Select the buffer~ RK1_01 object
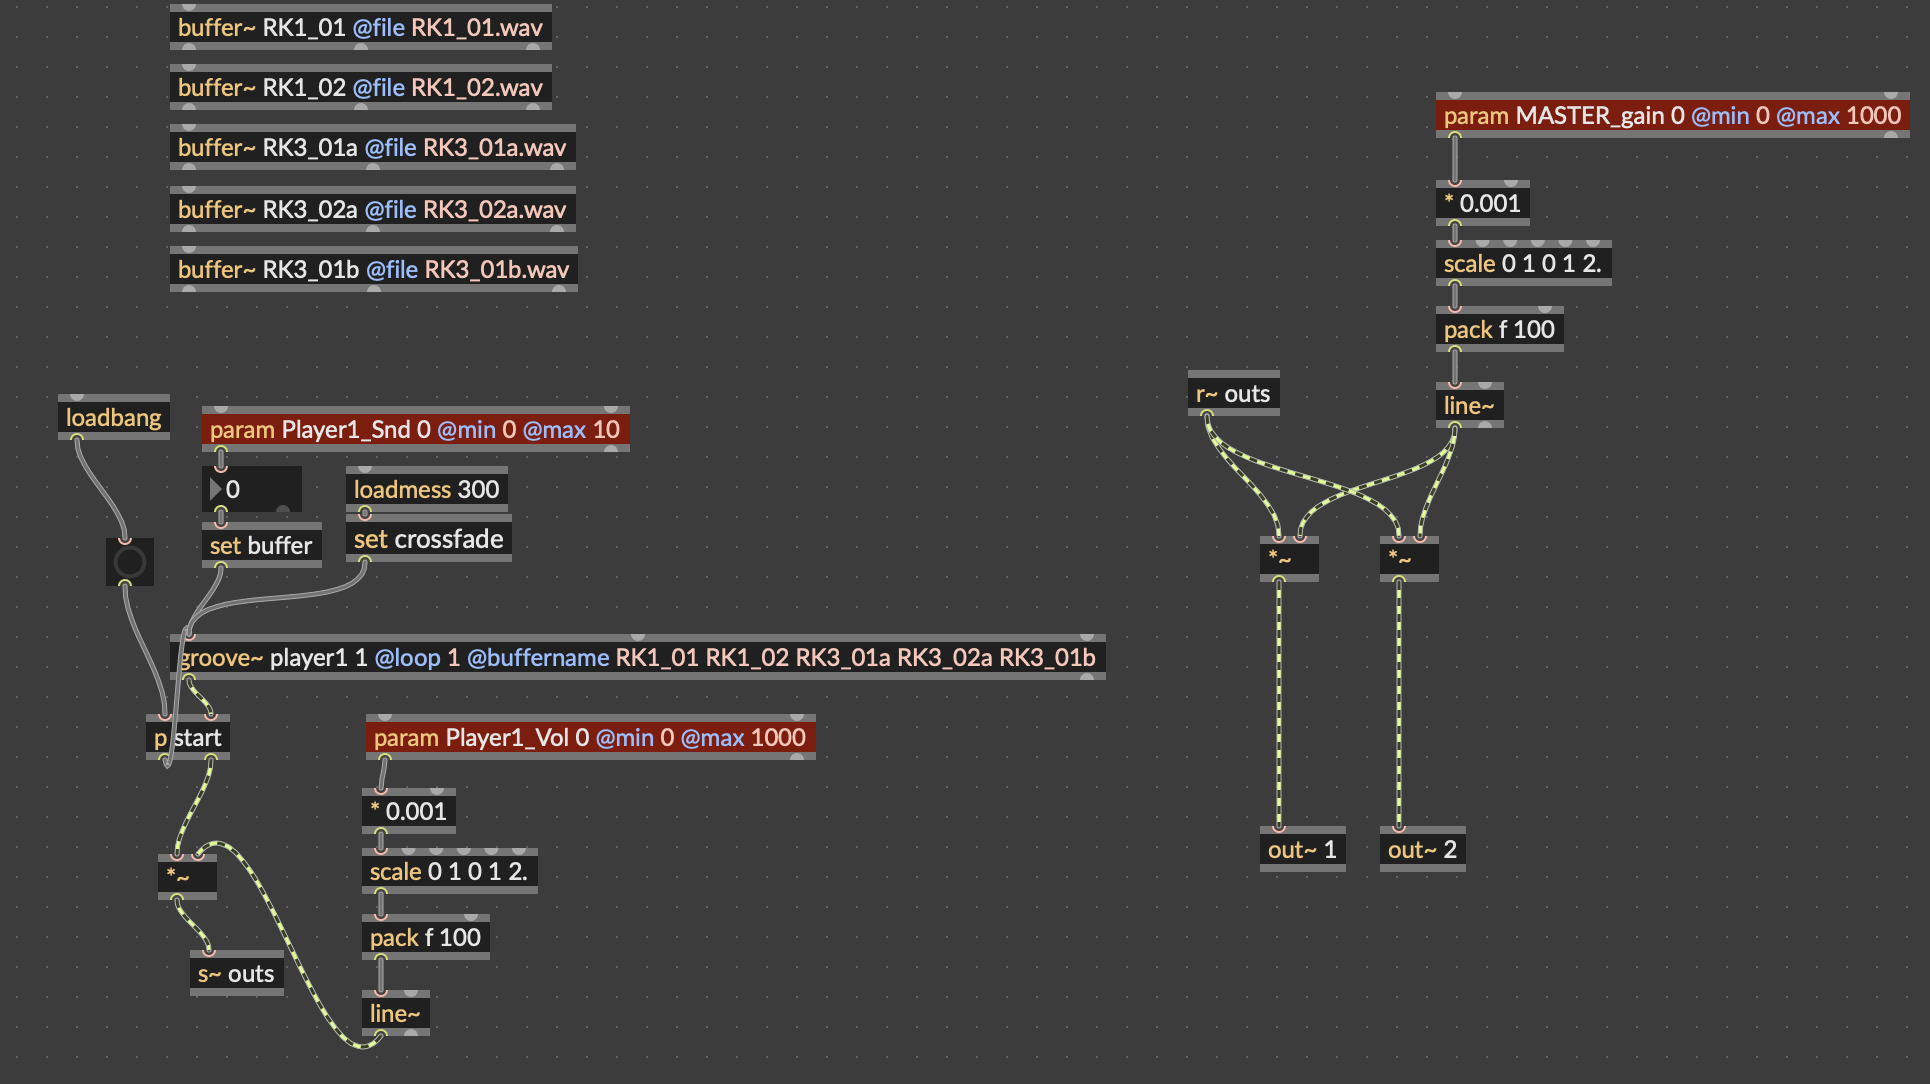 360,27
